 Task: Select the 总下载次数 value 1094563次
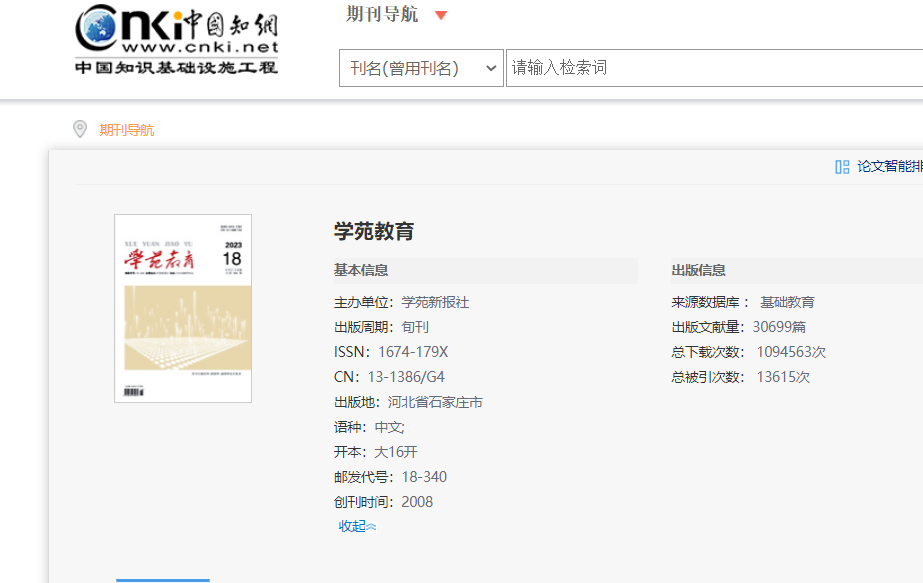(791, 352)
